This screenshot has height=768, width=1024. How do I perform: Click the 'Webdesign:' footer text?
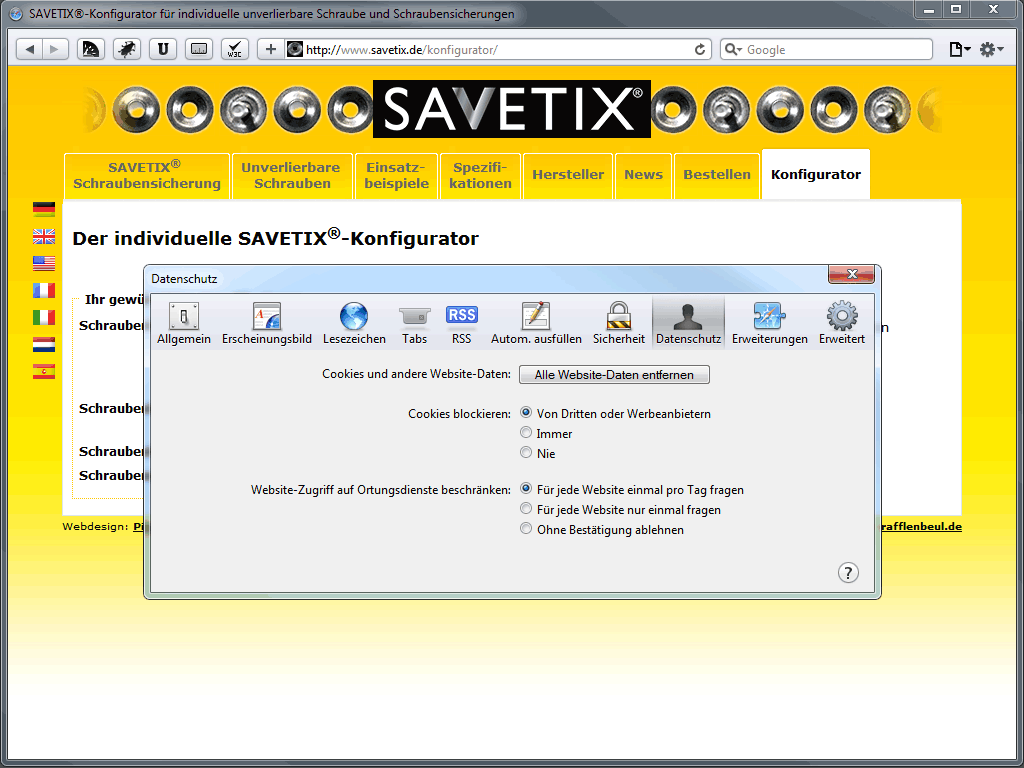(95, 526)
